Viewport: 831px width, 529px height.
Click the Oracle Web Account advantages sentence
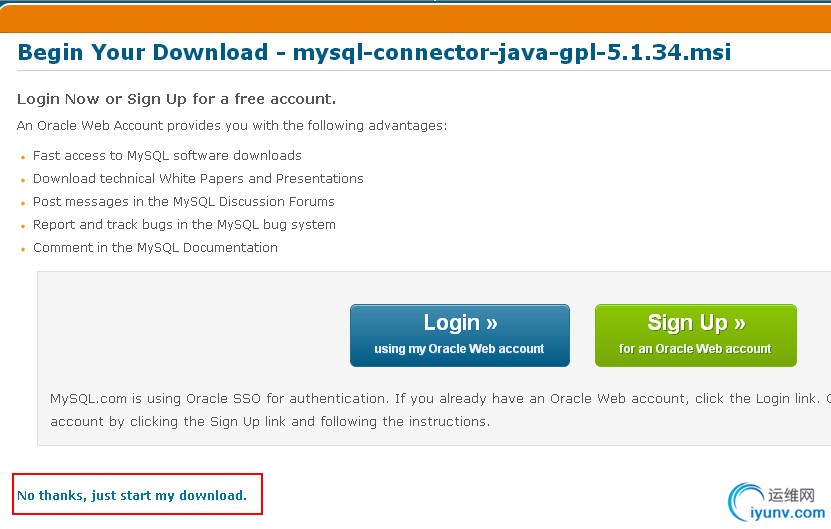[x=232, y=126]
